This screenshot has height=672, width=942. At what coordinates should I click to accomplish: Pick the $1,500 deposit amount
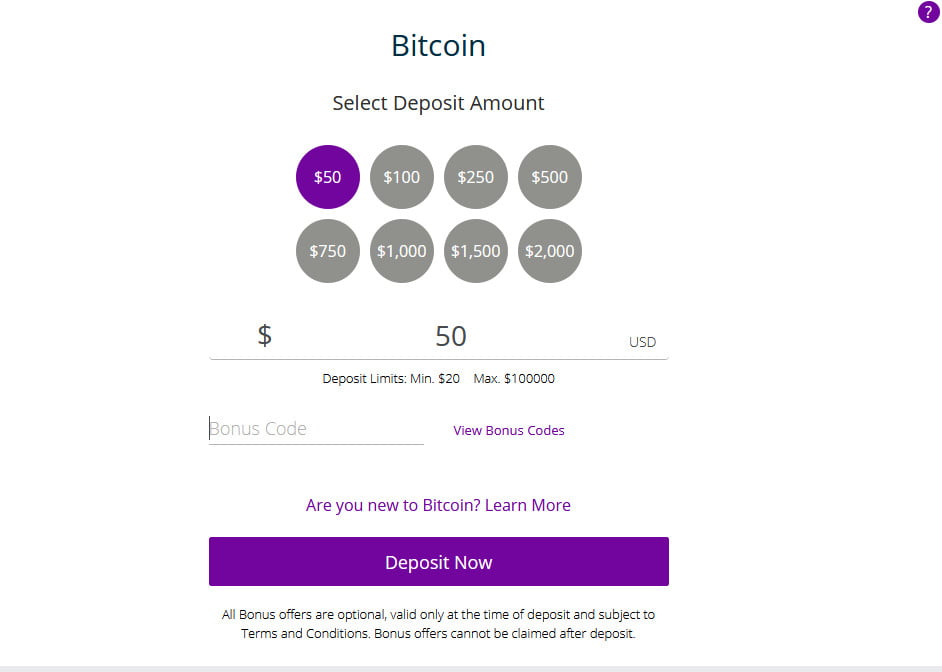[x=475, y=250]
